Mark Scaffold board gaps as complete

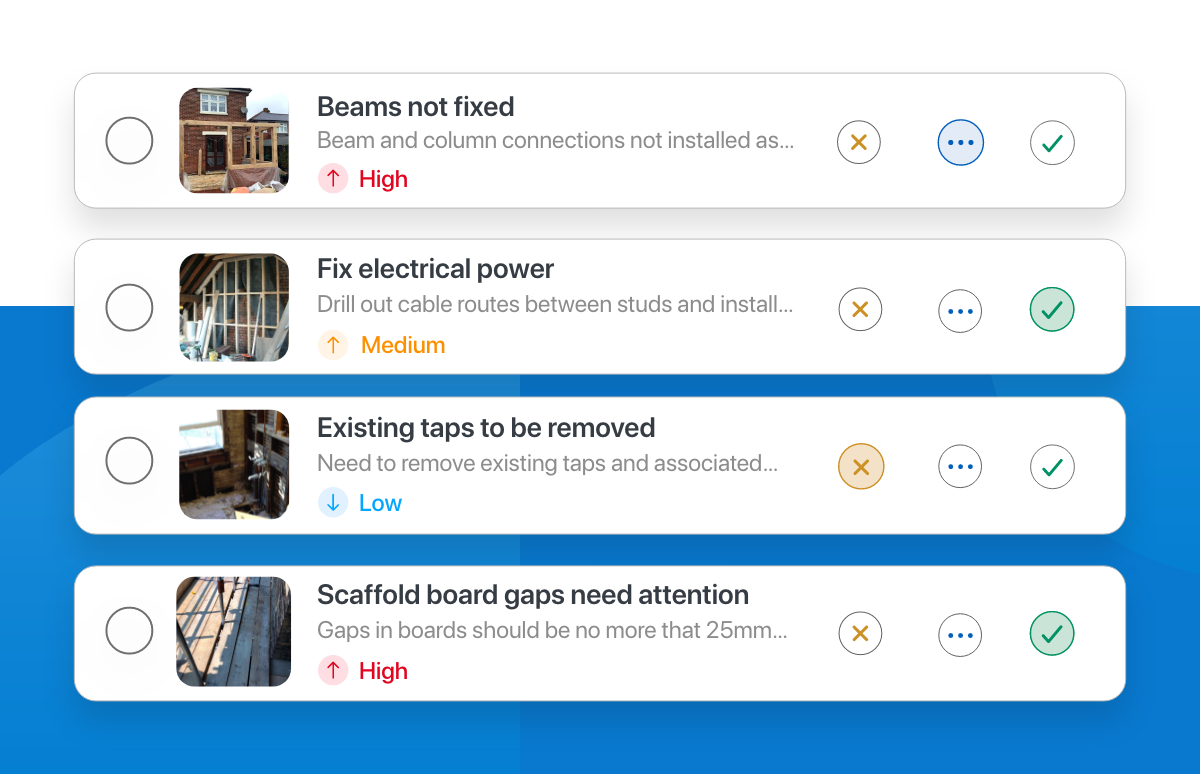pos(1052,633)
